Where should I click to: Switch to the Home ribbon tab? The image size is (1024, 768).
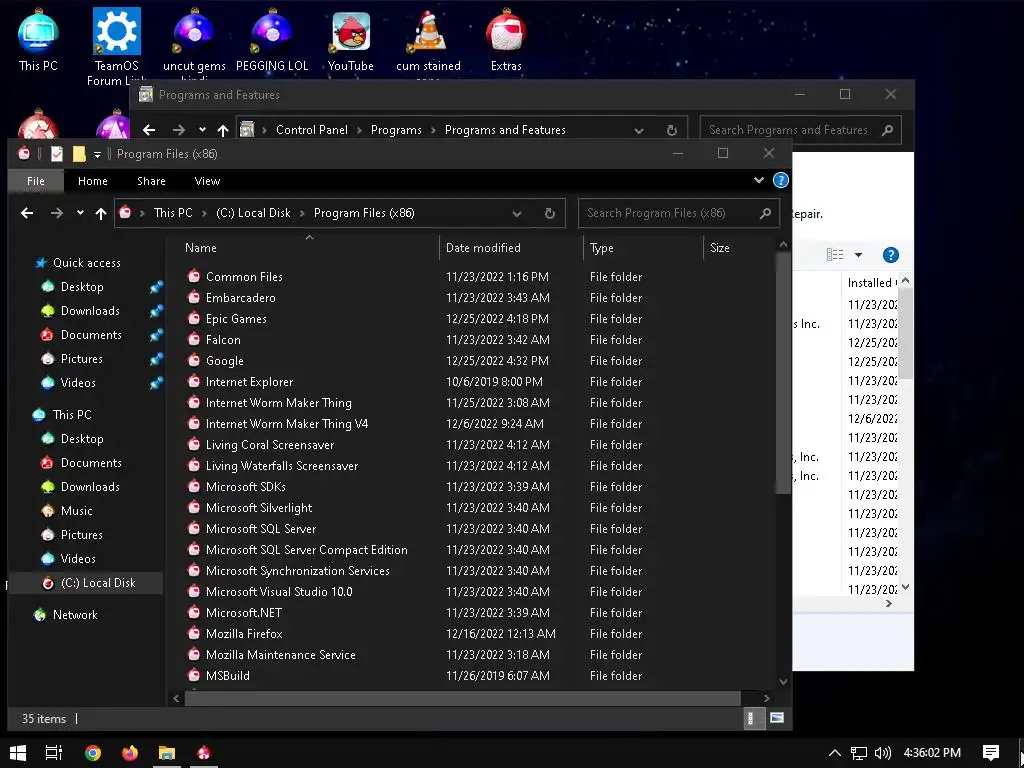point(93,181)
